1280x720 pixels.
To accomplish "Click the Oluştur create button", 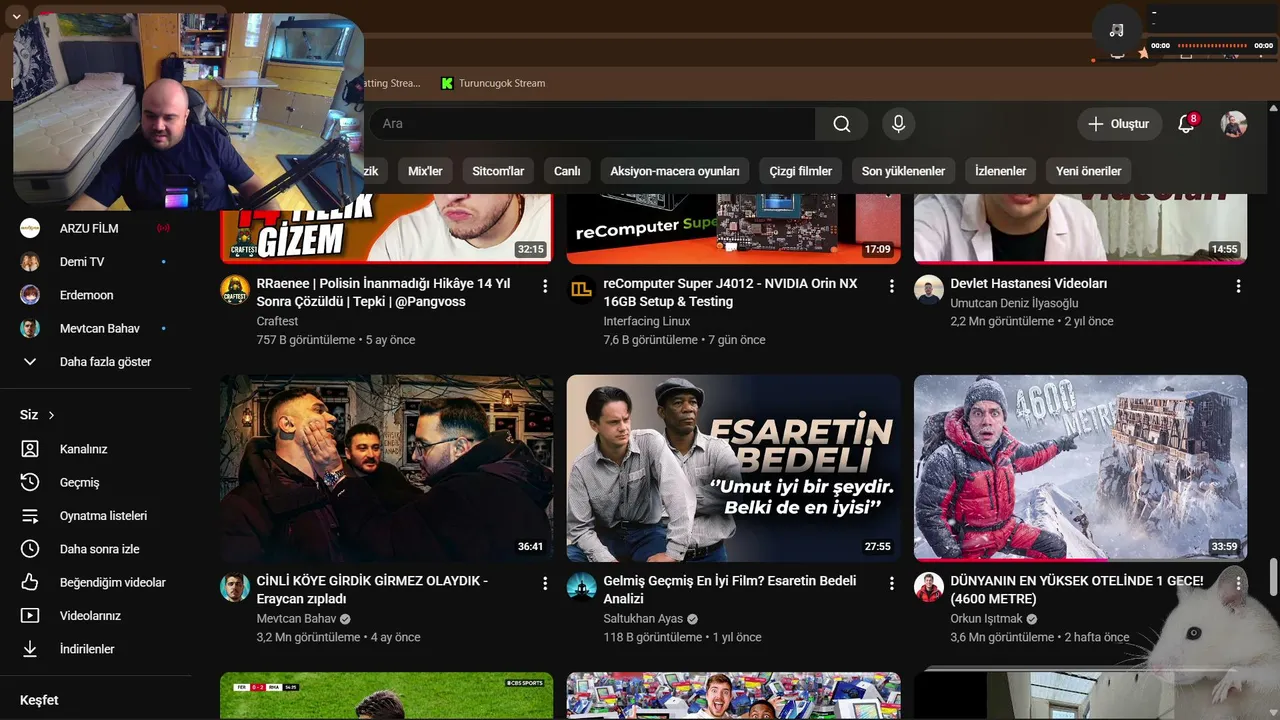I will coord(1119,124).
